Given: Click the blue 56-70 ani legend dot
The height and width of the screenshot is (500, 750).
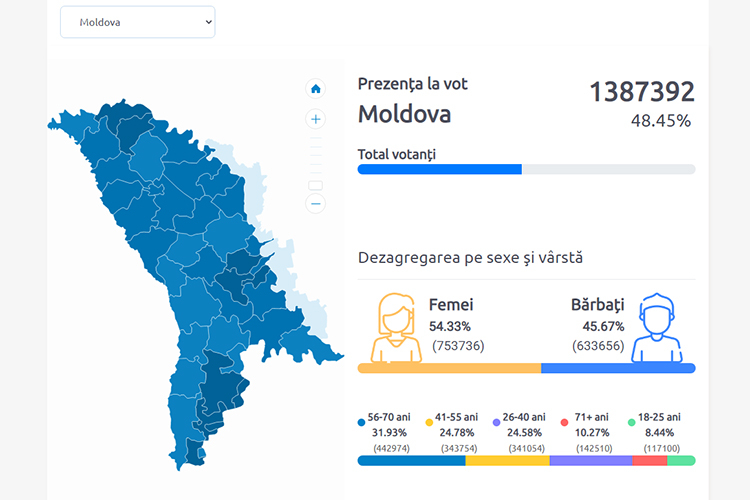Looking at the screenshot, I should click(x=361, y=423).
